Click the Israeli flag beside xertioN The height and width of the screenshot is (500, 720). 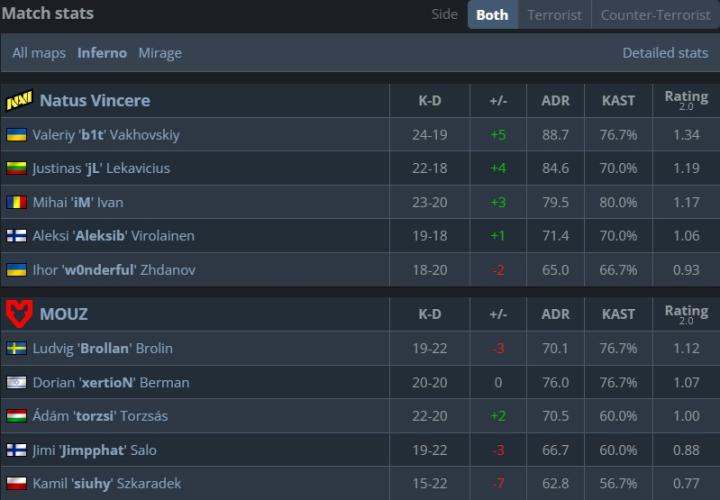point(16,383)
